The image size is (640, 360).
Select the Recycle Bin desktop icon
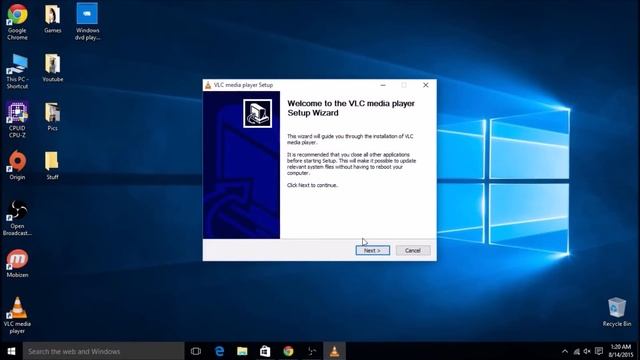(617, 312)
